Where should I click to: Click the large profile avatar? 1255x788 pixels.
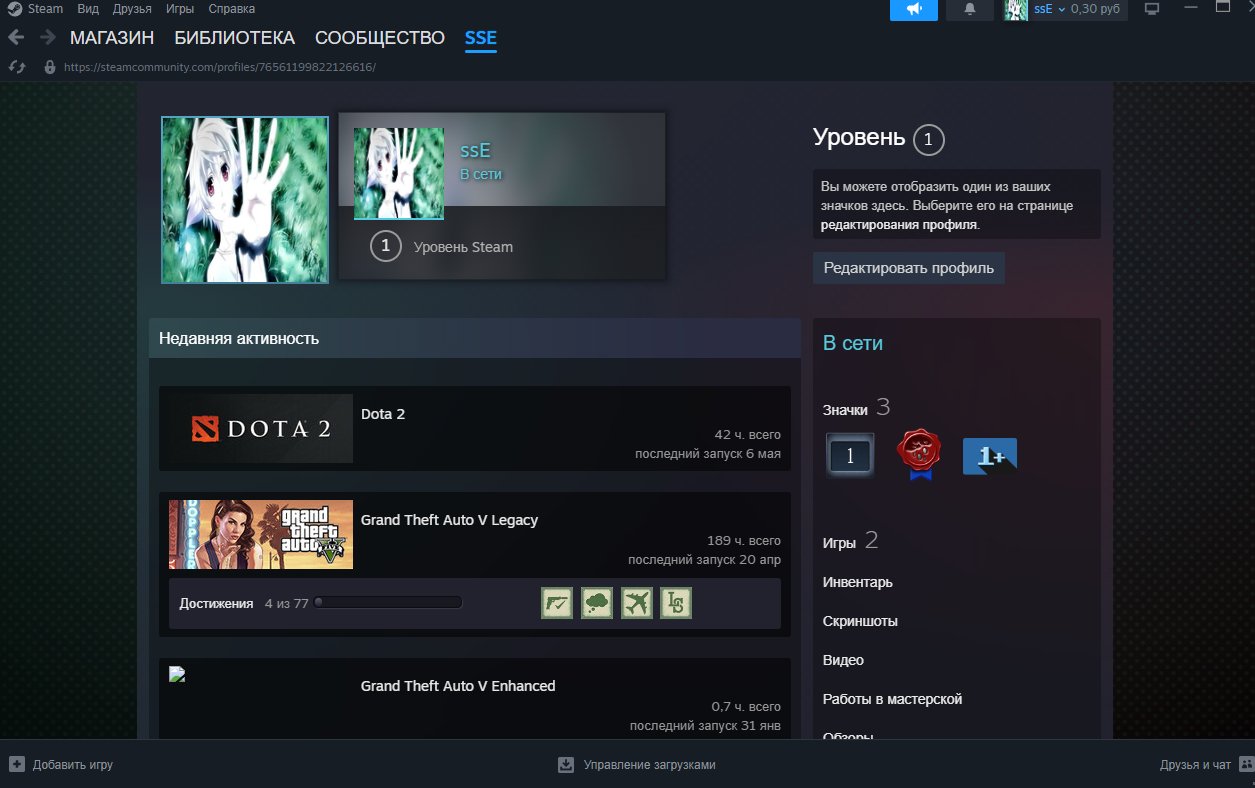click(245, 200)
